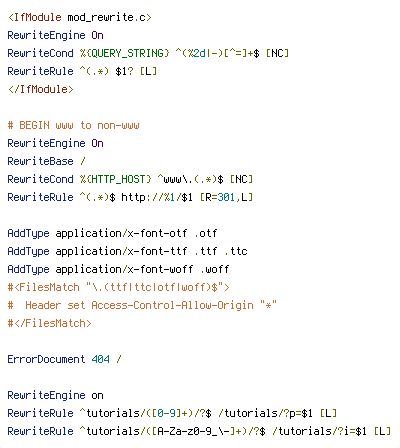The height and width of the screenshot is (448, 400).
Task: Click the lowercase RewriteEngine on line
Action: point(55,395)
